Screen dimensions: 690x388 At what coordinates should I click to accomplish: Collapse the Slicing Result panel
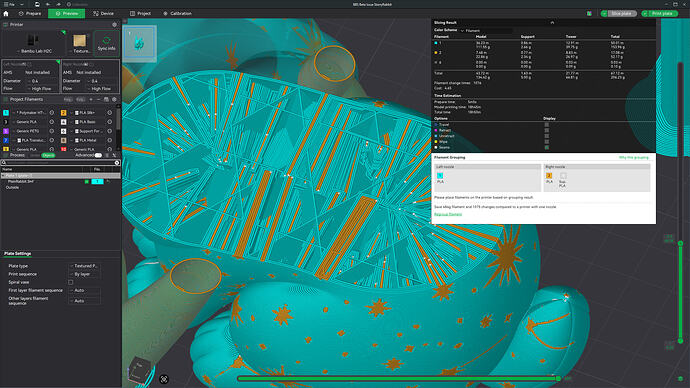(552, 22)
